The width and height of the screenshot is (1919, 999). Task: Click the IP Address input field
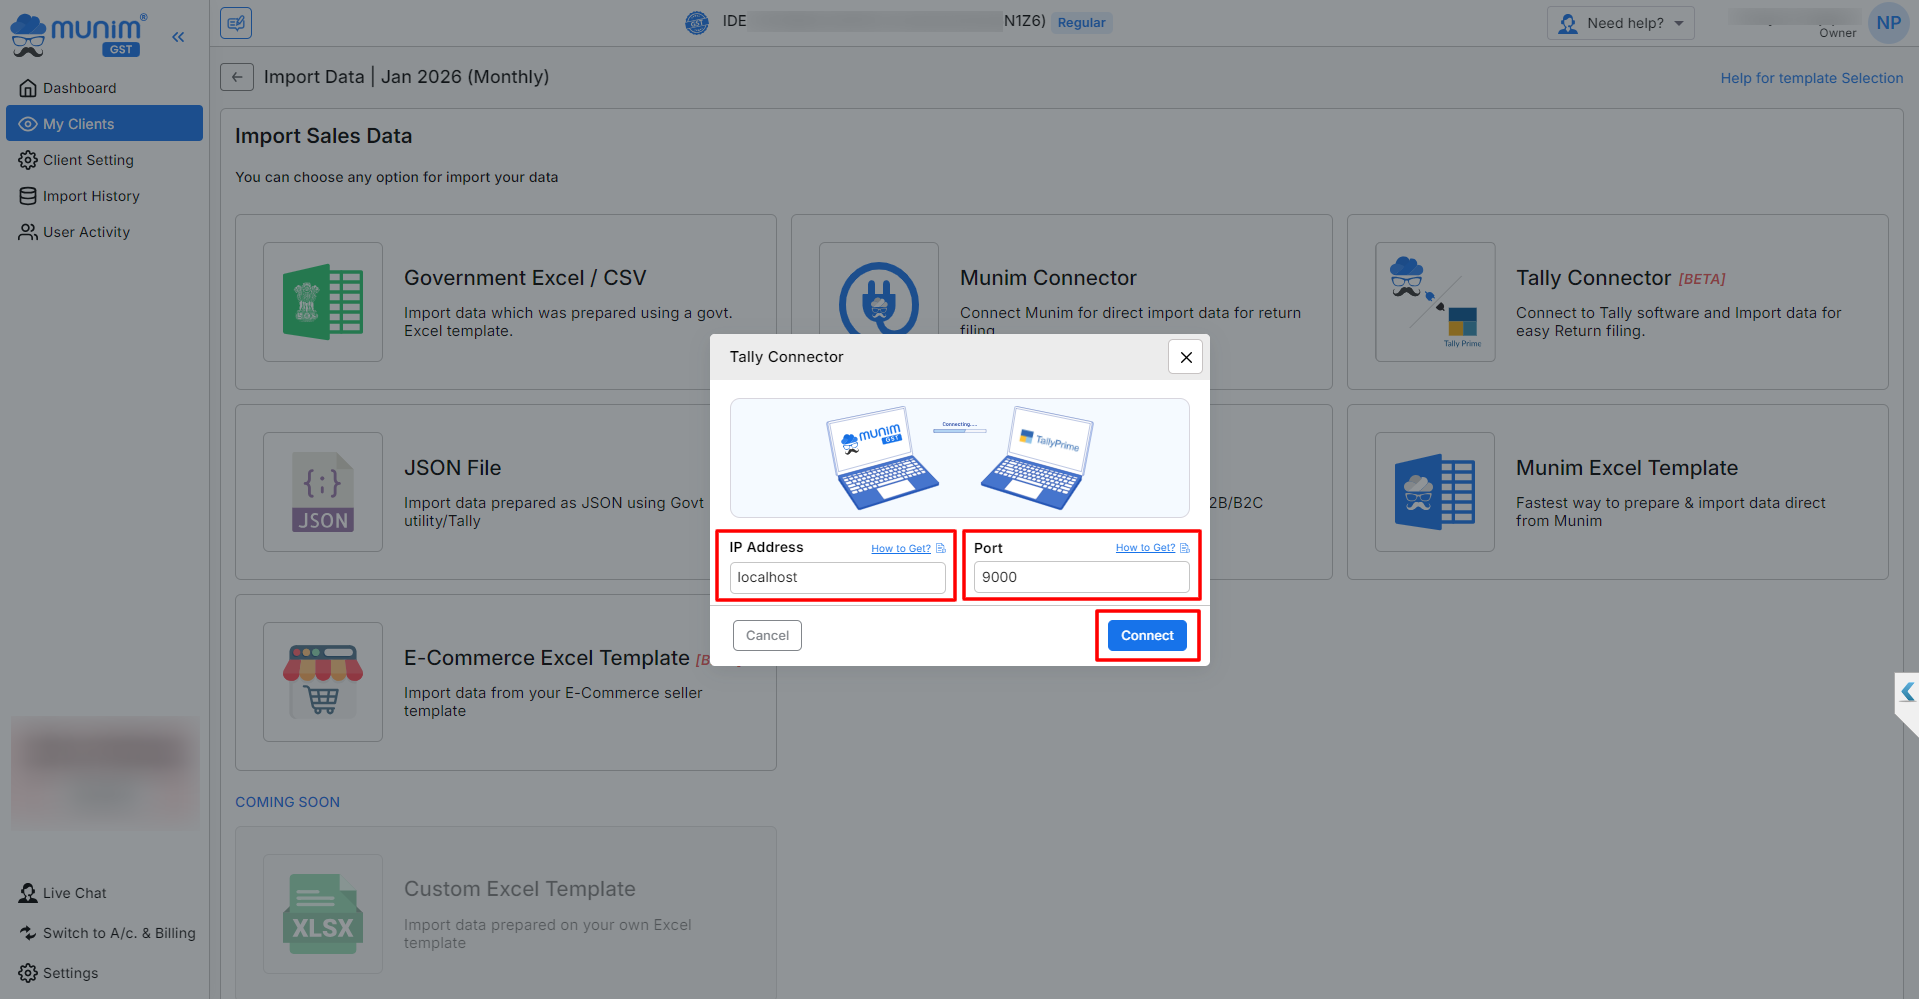[837, 577]
